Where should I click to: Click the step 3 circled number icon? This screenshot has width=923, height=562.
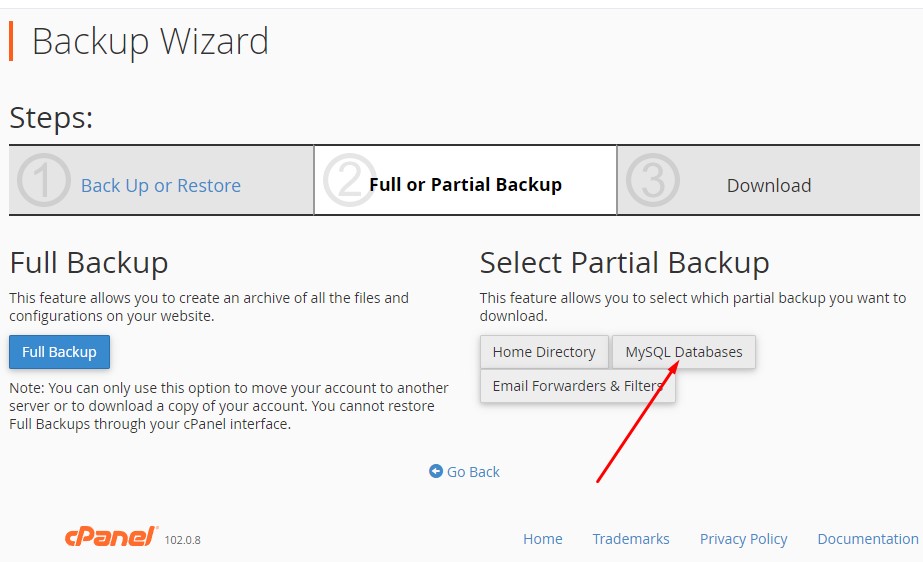(652, 181)
